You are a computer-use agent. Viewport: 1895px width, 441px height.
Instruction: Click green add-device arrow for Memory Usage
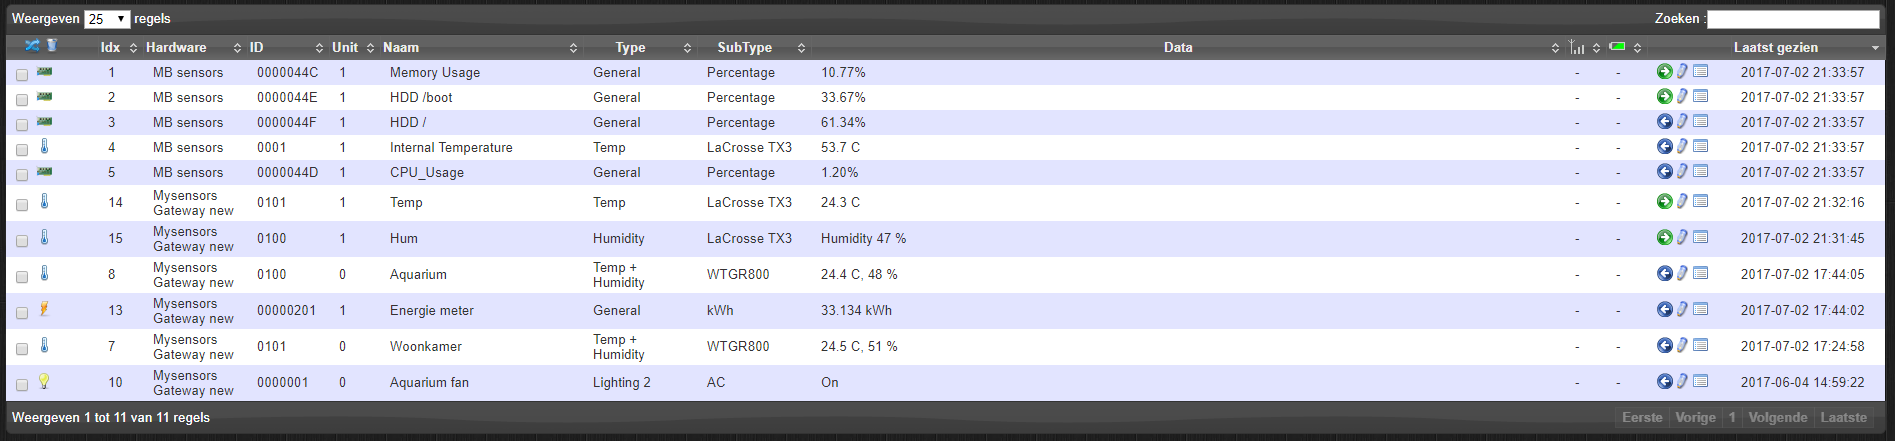click(1664, 72)
